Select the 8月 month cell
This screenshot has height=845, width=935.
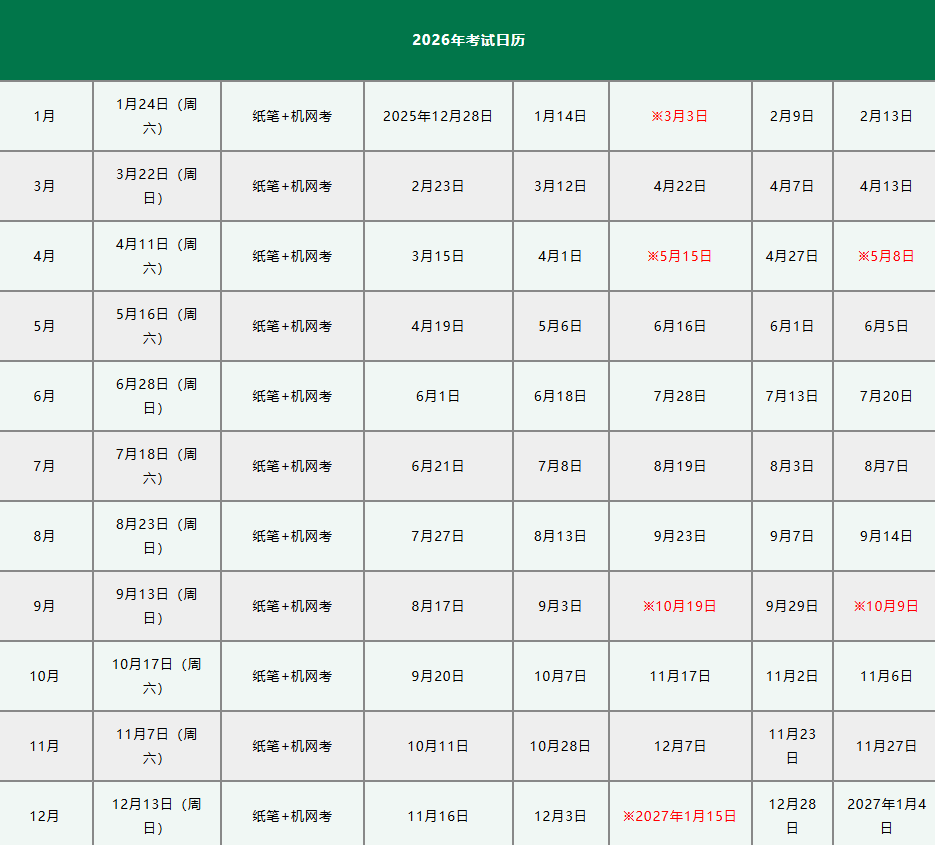pos(45,536)
